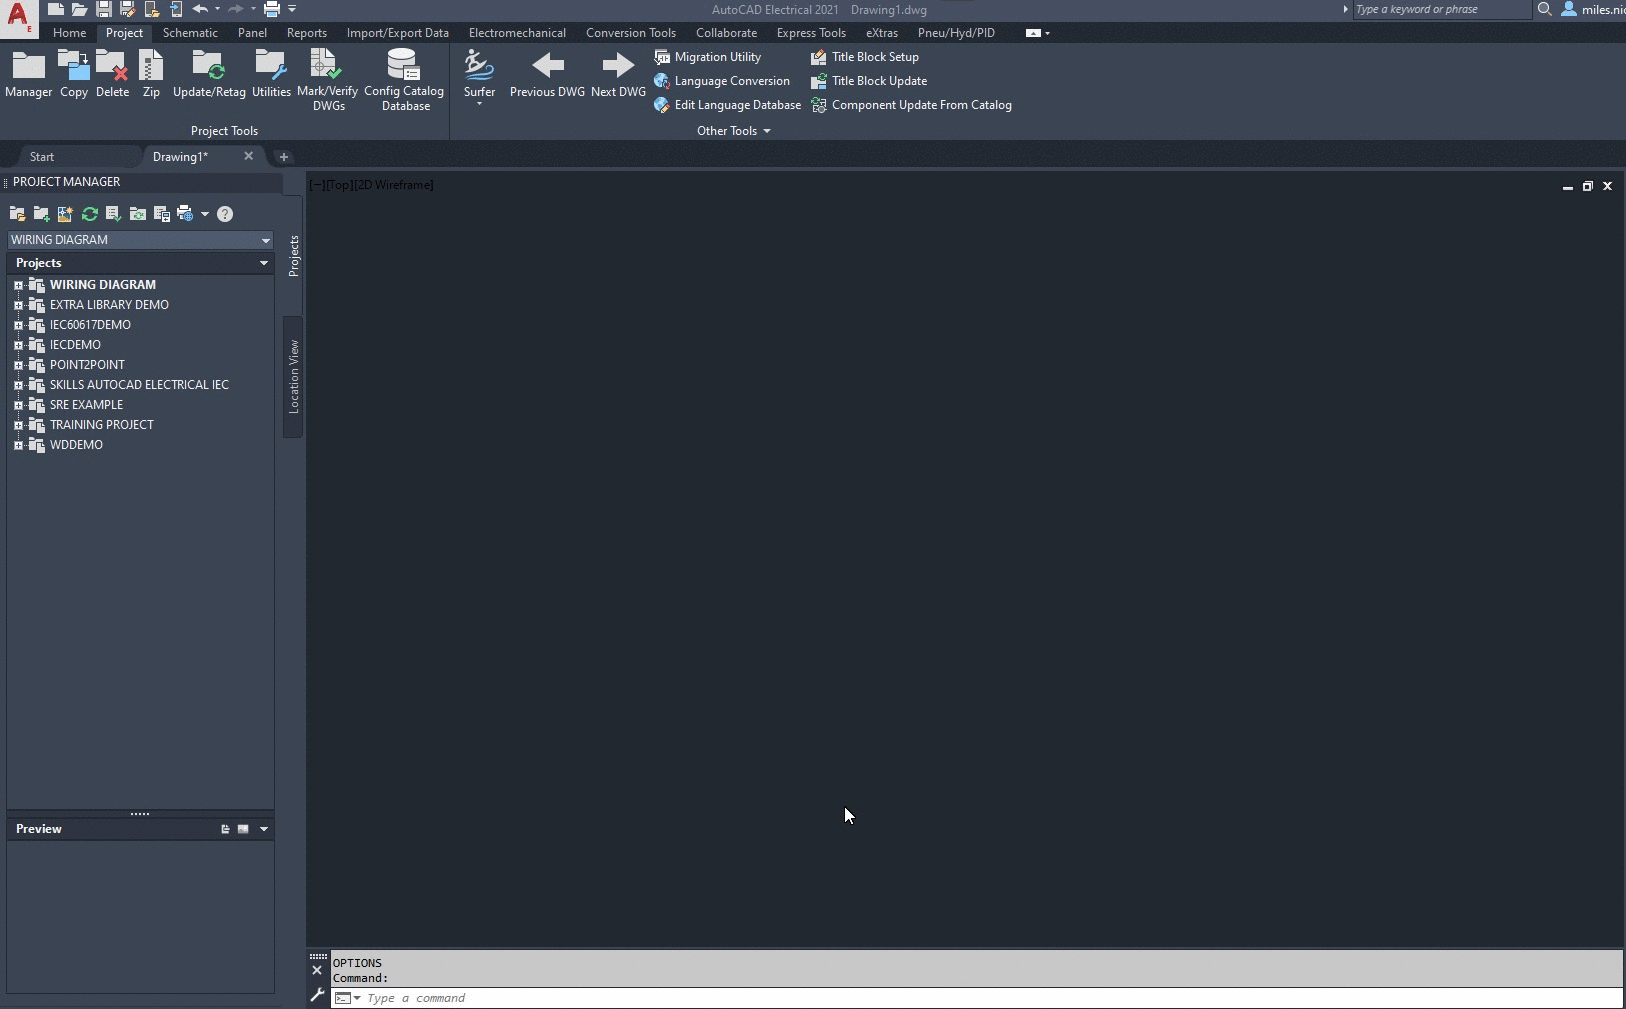Expand the EXTRA LIBRARY DEMO project

click(x=18, y=305)
